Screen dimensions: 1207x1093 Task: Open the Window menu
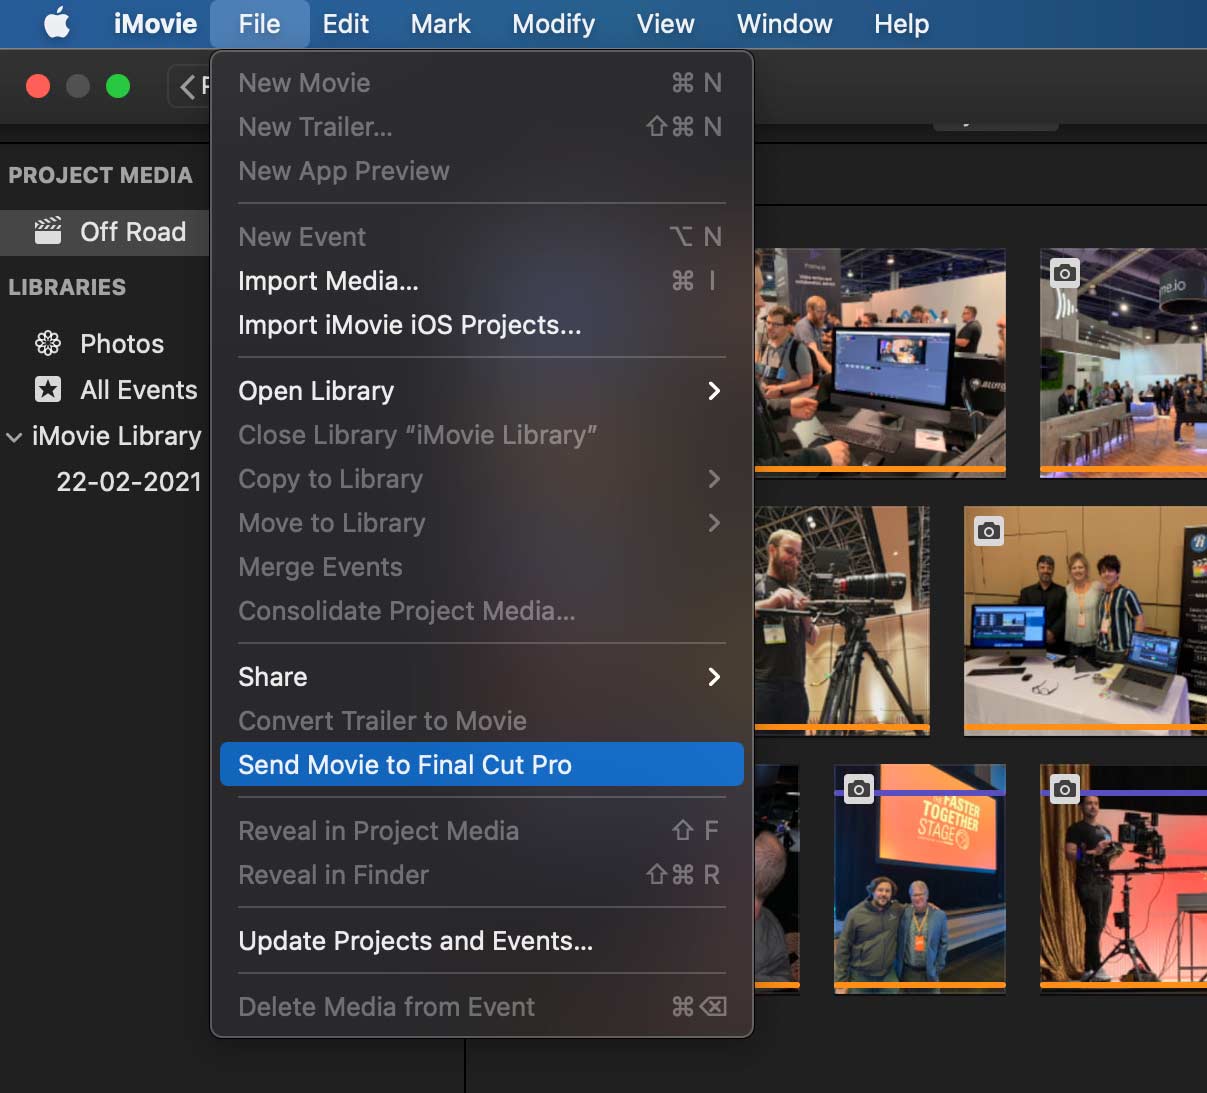784,23
